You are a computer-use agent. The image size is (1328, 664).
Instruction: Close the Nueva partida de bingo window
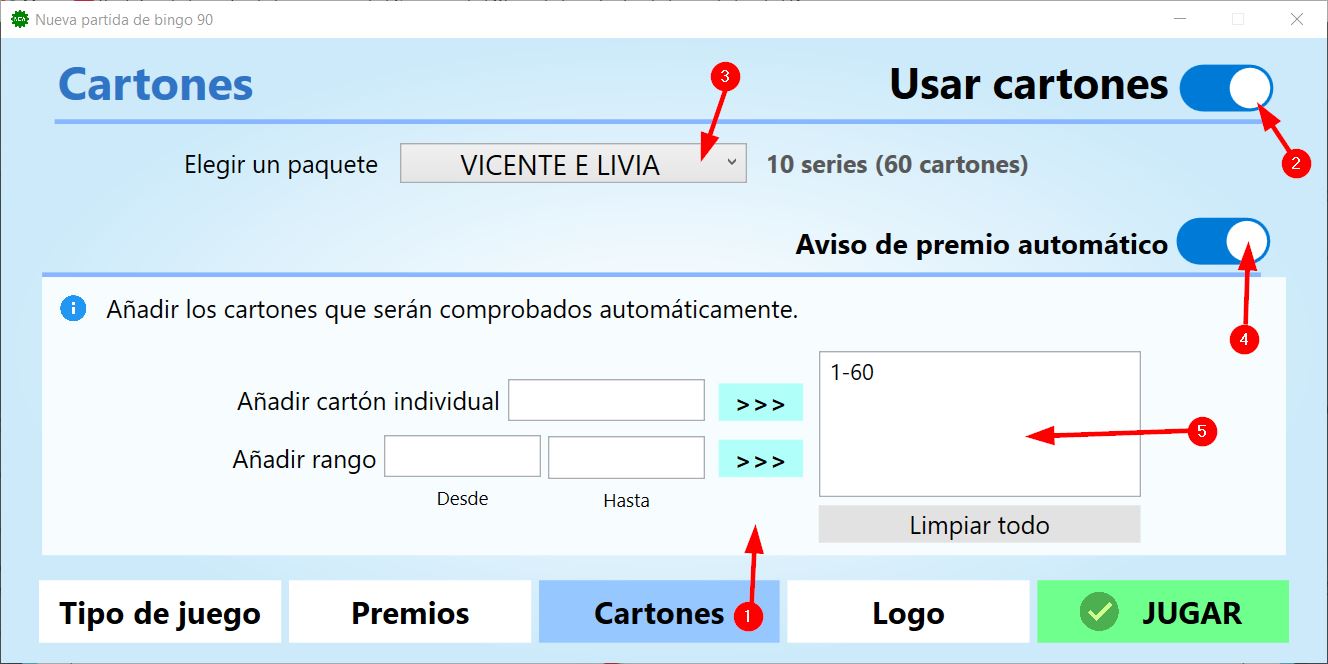click(1296, 19)
